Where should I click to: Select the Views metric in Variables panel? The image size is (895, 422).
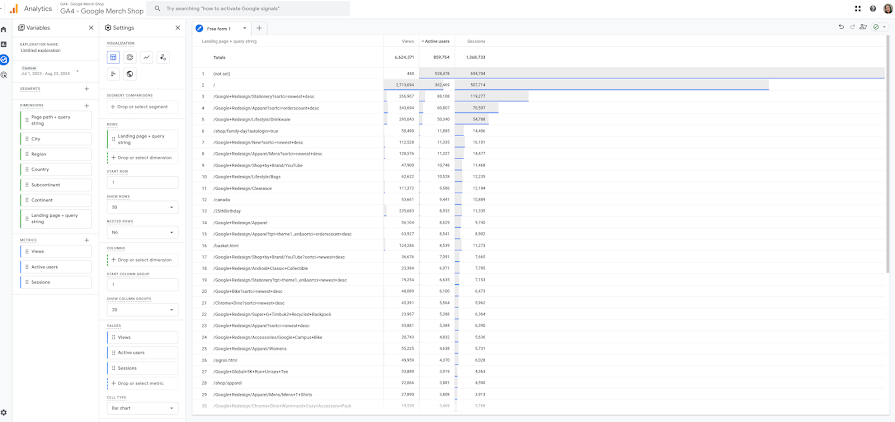[55, 251]
